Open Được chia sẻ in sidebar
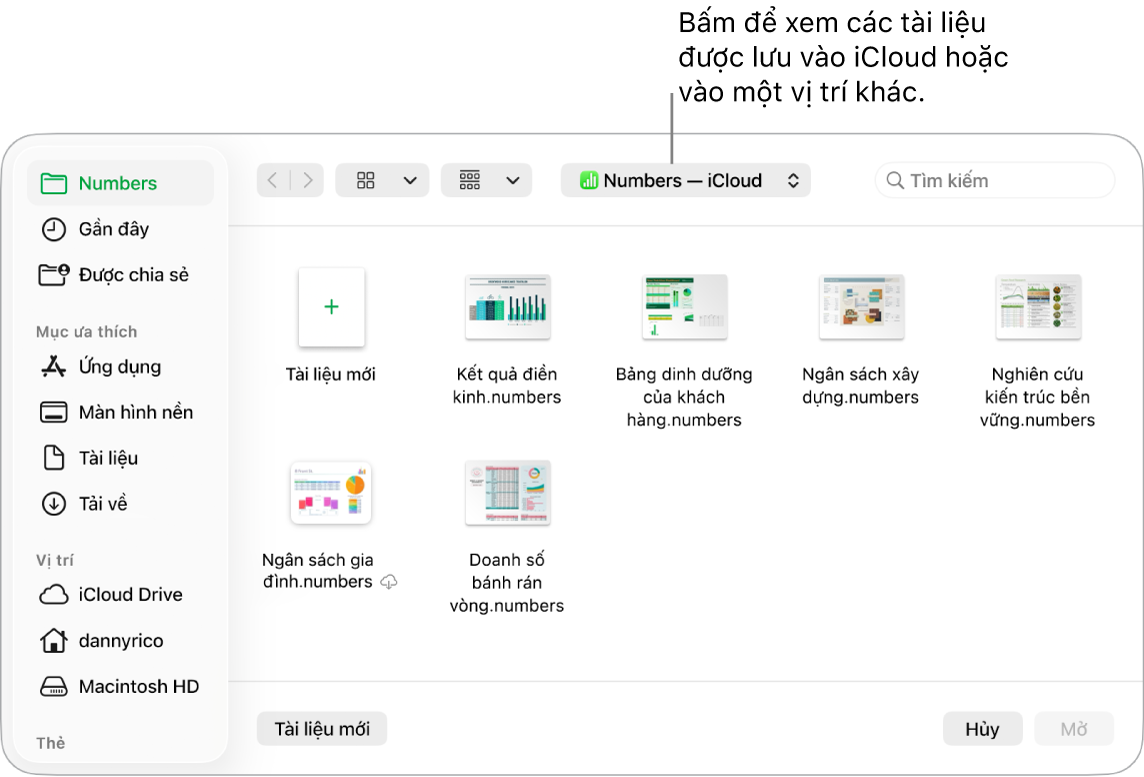The image size is (1144, 777). [x=120, y=274]
